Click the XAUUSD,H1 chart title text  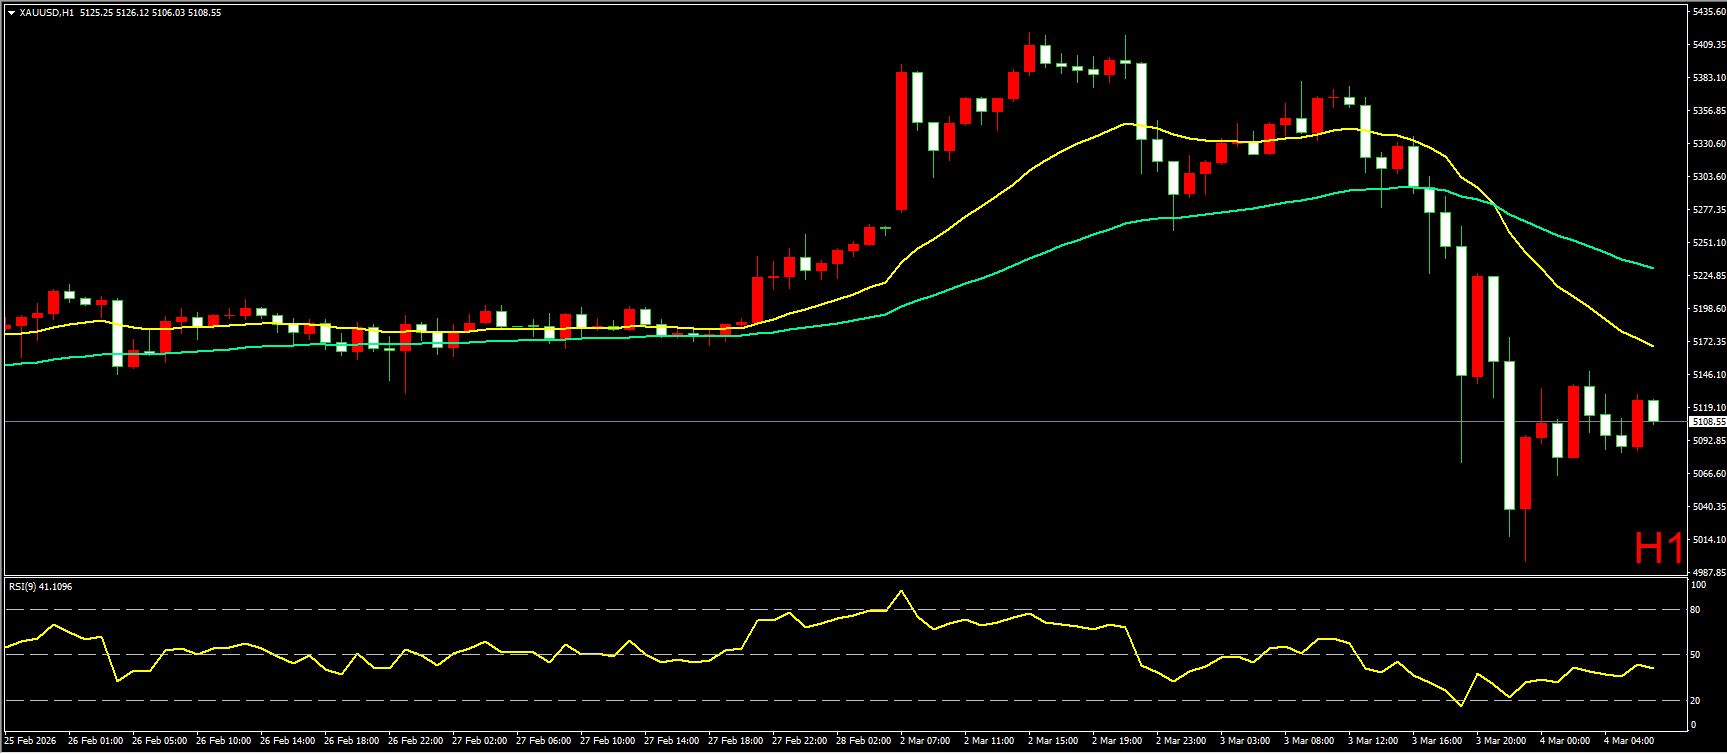46,13
